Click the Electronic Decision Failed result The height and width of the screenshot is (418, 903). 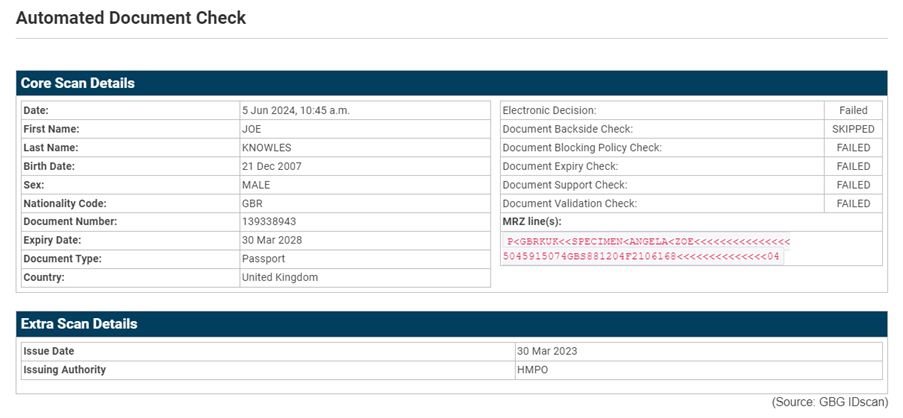tap(853, 111)
